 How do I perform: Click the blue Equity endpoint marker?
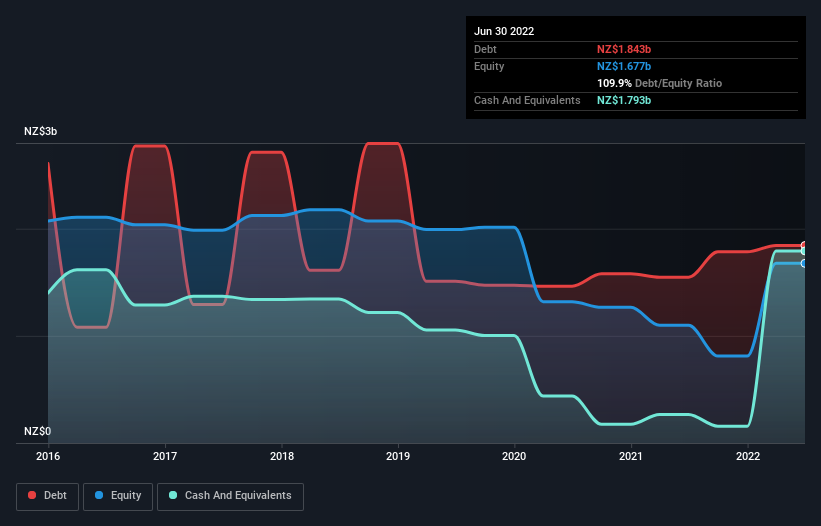coord(804,263)
